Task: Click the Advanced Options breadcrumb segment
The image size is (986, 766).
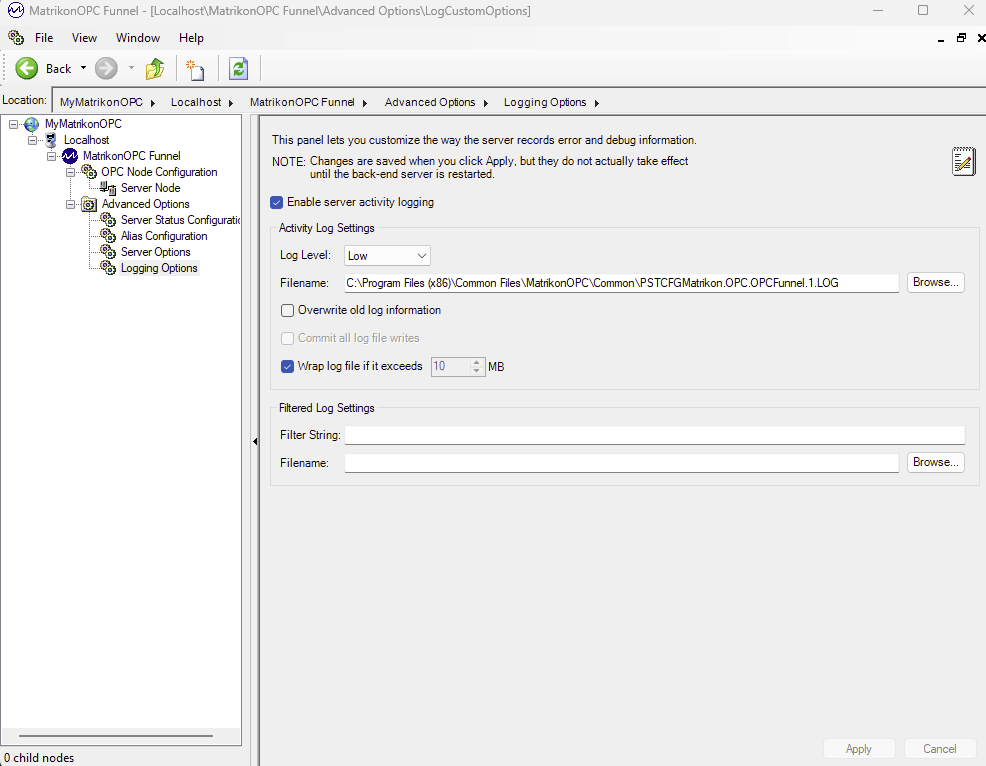Action: [x=430, y=103]
